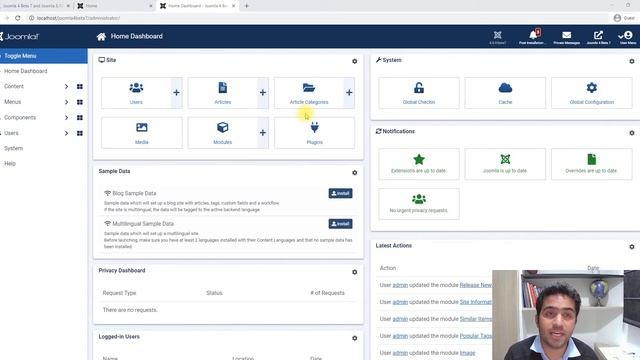
Task: Click the Home Dashboard house icon
Action: [101, 37]
